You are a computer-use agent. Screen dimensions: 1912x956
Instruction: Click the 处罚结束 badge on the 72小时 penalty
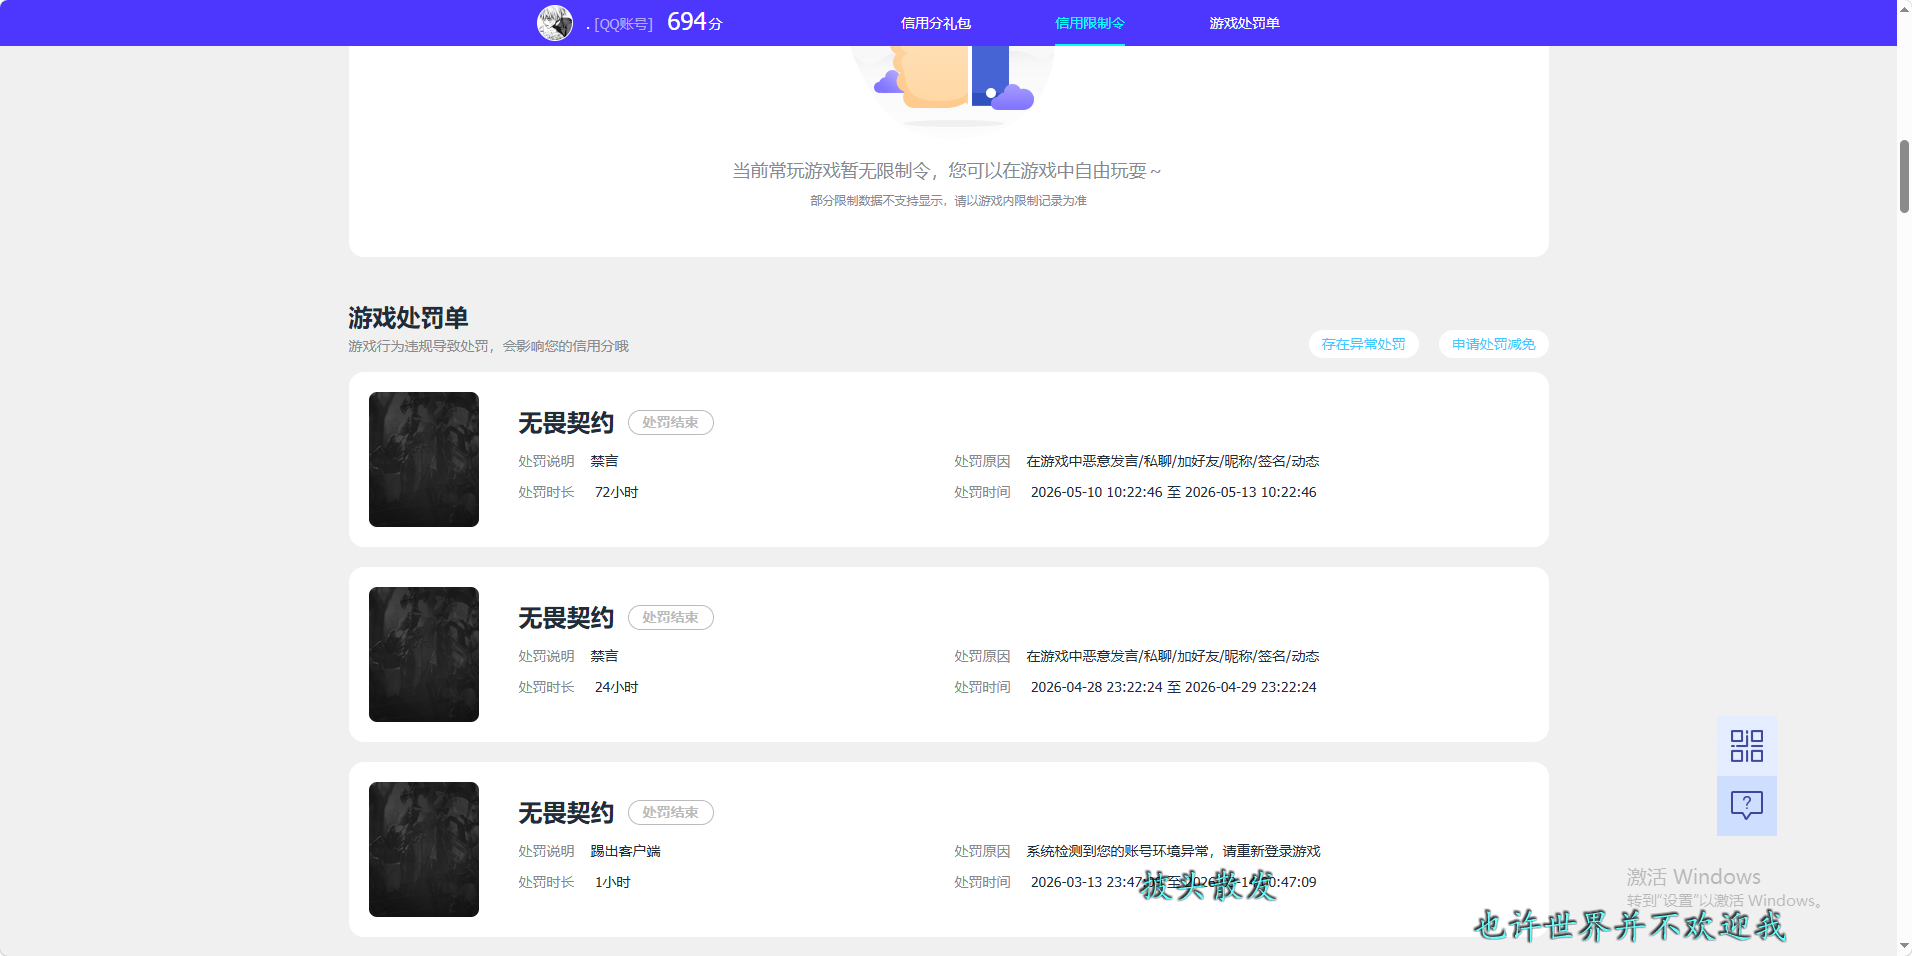coord(670,423)
